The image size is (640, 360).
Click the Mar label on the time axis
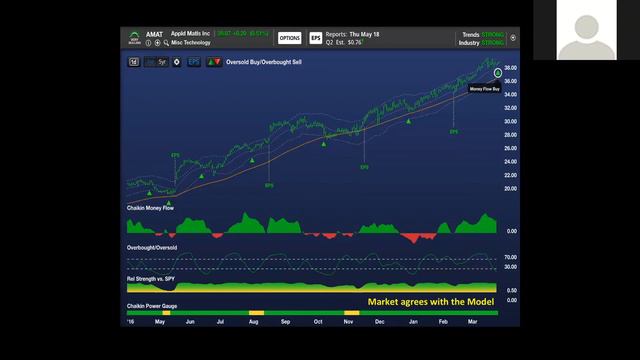473,322
